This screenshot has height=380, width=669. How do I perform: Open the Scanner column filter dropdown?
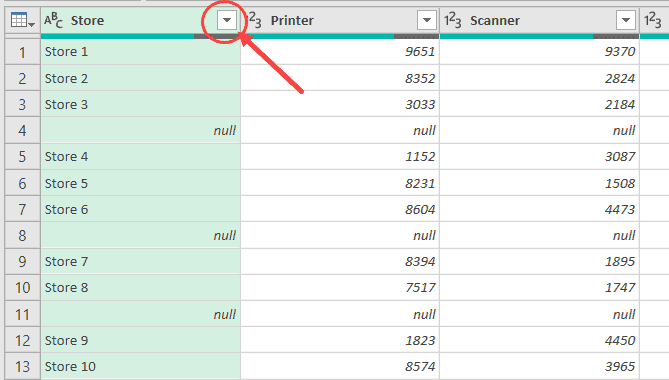pyautogui.click(x=626, y=20)
